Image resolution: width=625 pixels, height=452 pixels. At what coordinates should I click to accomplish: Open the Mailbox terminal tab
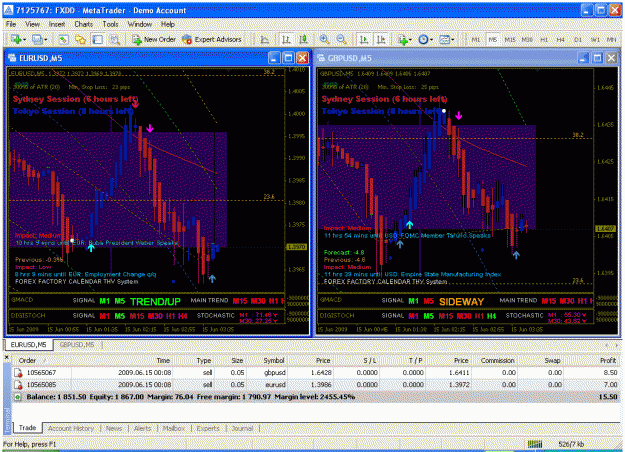click(174, 428)
